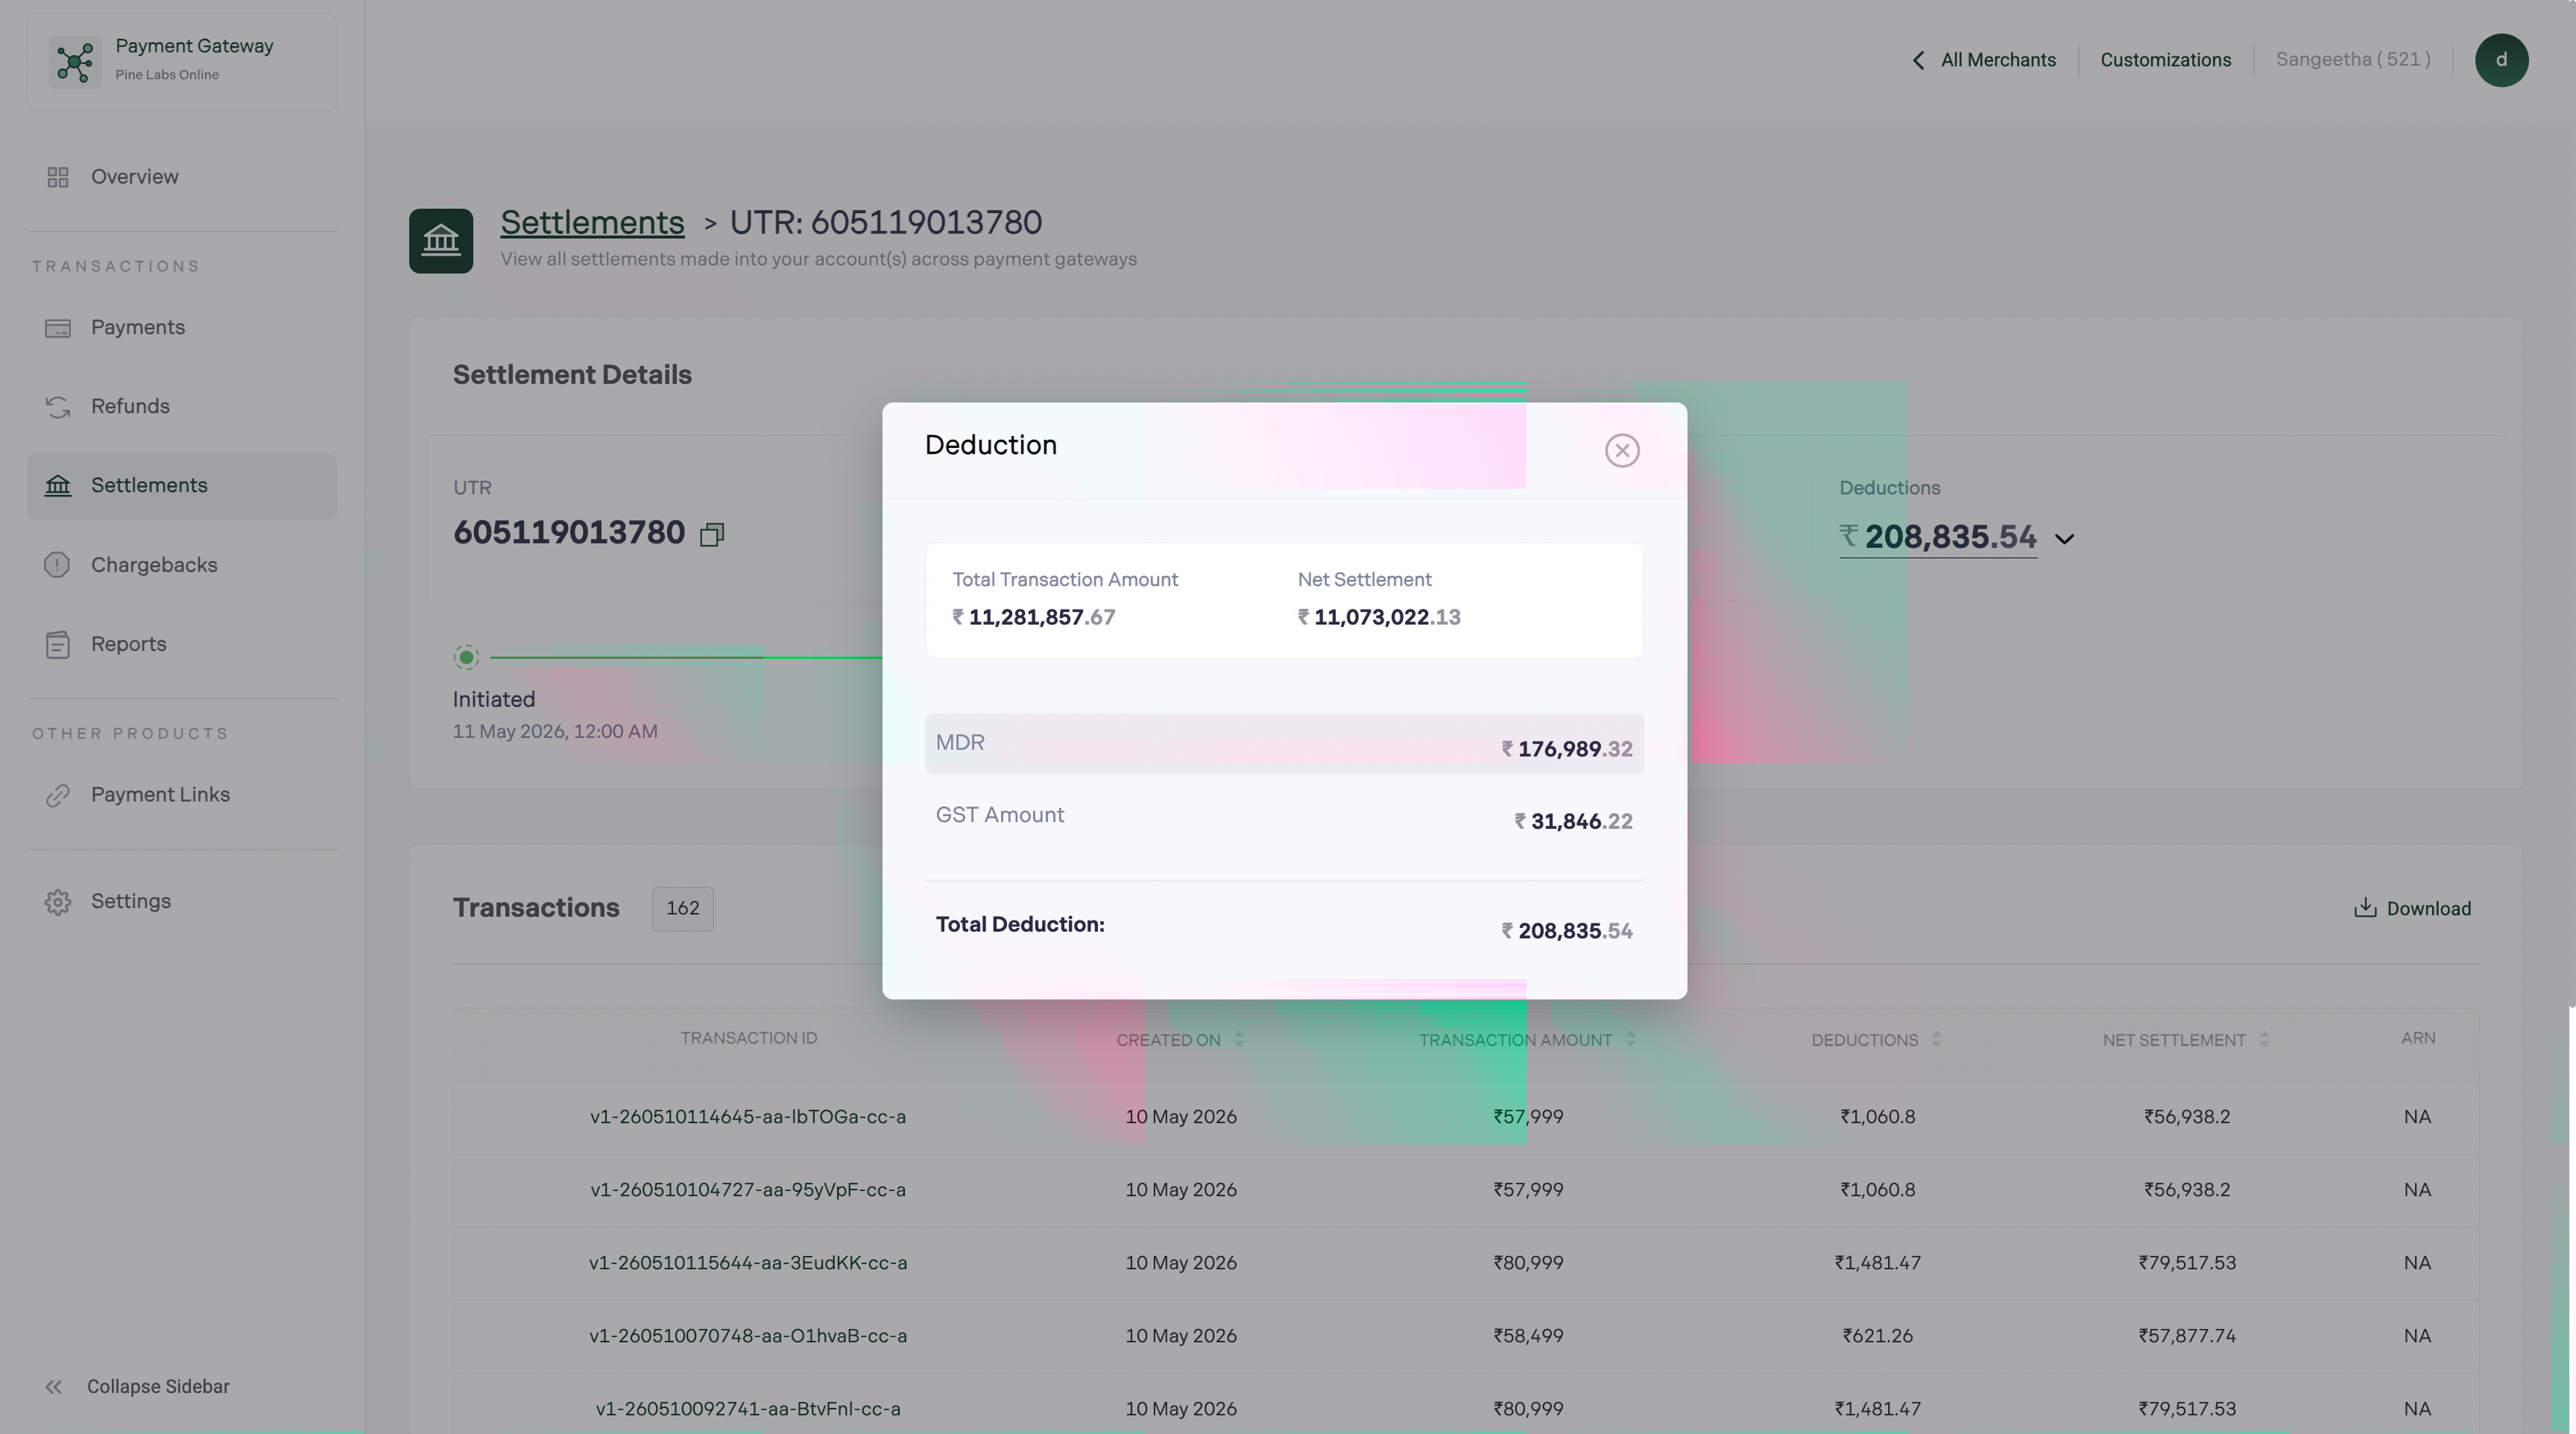Click transaction v1-260510115644-aa-3EudKK-cc-a
The image size is (2576, 1434).
click(x=748, y=1263)
